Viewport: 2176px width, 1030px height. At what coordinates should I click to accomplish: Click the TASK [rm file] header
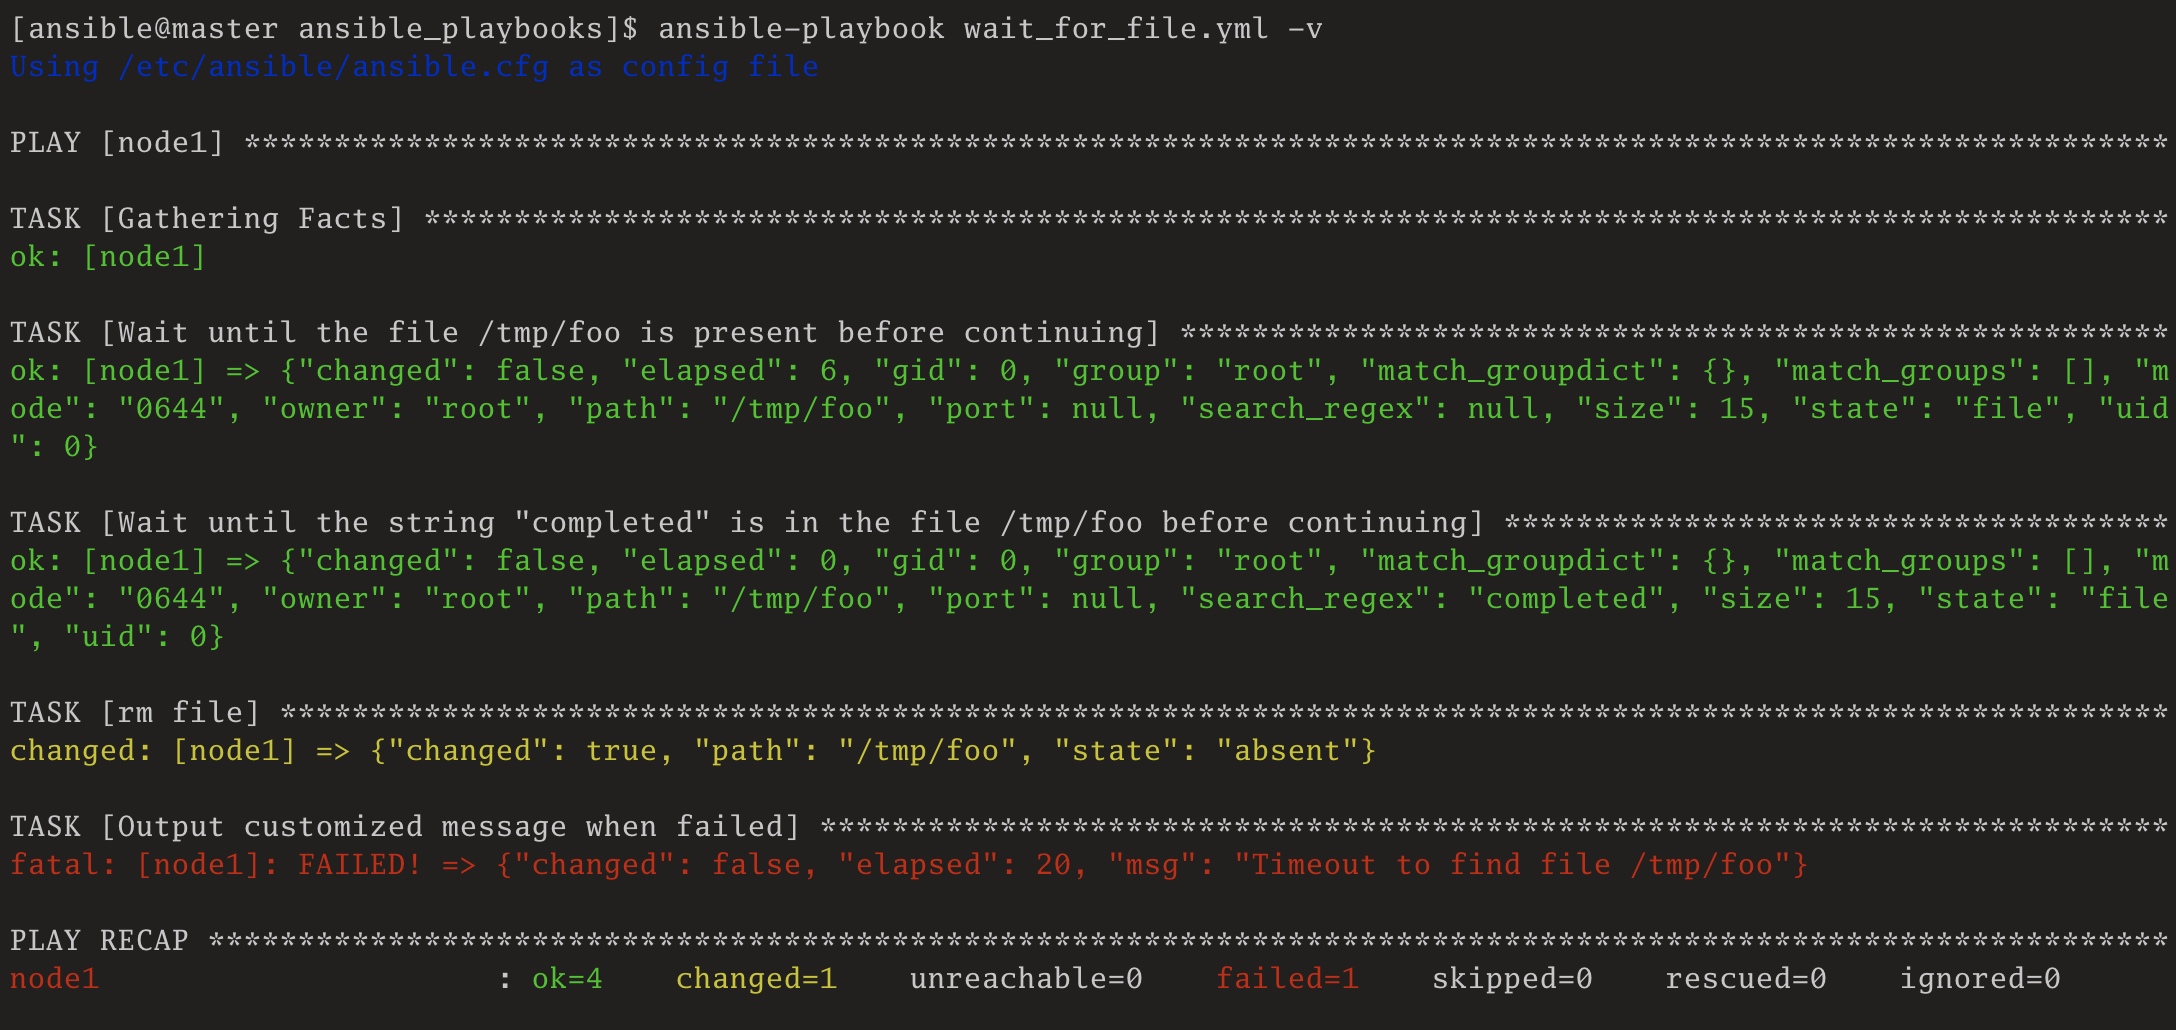coord(135,713)
